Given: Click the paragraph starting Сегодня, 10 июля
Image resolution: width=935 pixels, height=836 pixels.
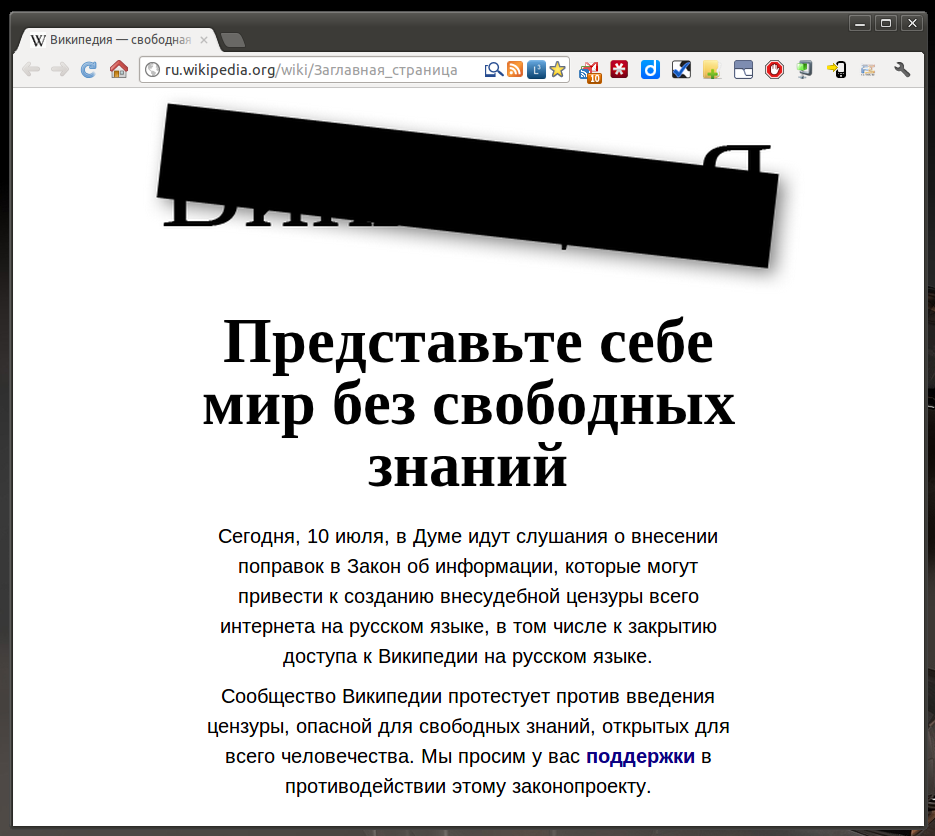Looking at the screenshot, I should pos(468,596).
